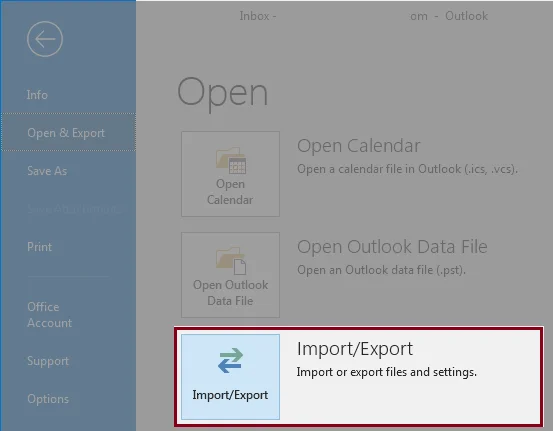Image resolution: width=553 pixels, height=431 pixels.
Task: Go to Office Account
Action: point(49,315)
